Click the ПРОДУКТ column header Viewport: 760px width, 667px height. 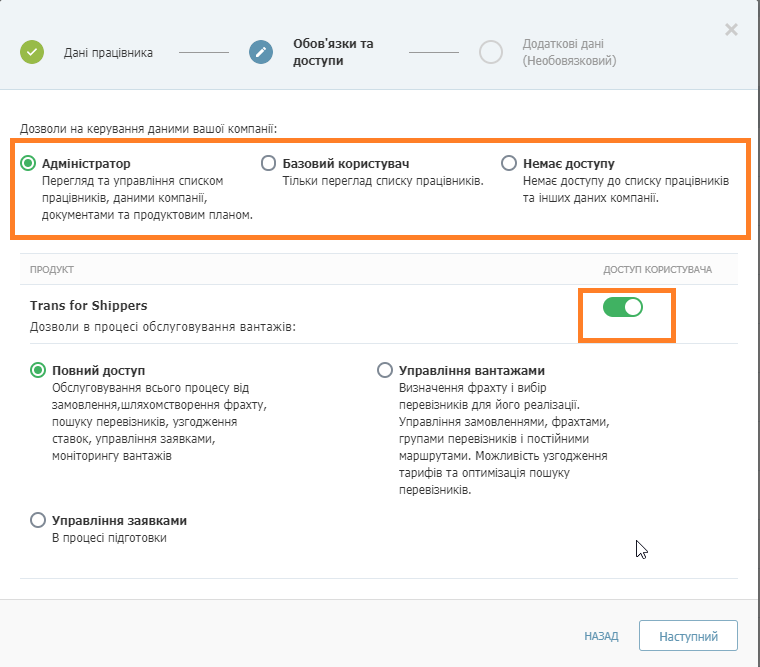pos(52,270)
